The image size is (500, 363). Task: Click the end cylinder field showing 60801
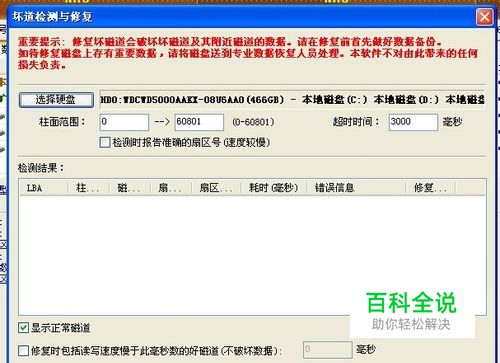tap(199, 122)
